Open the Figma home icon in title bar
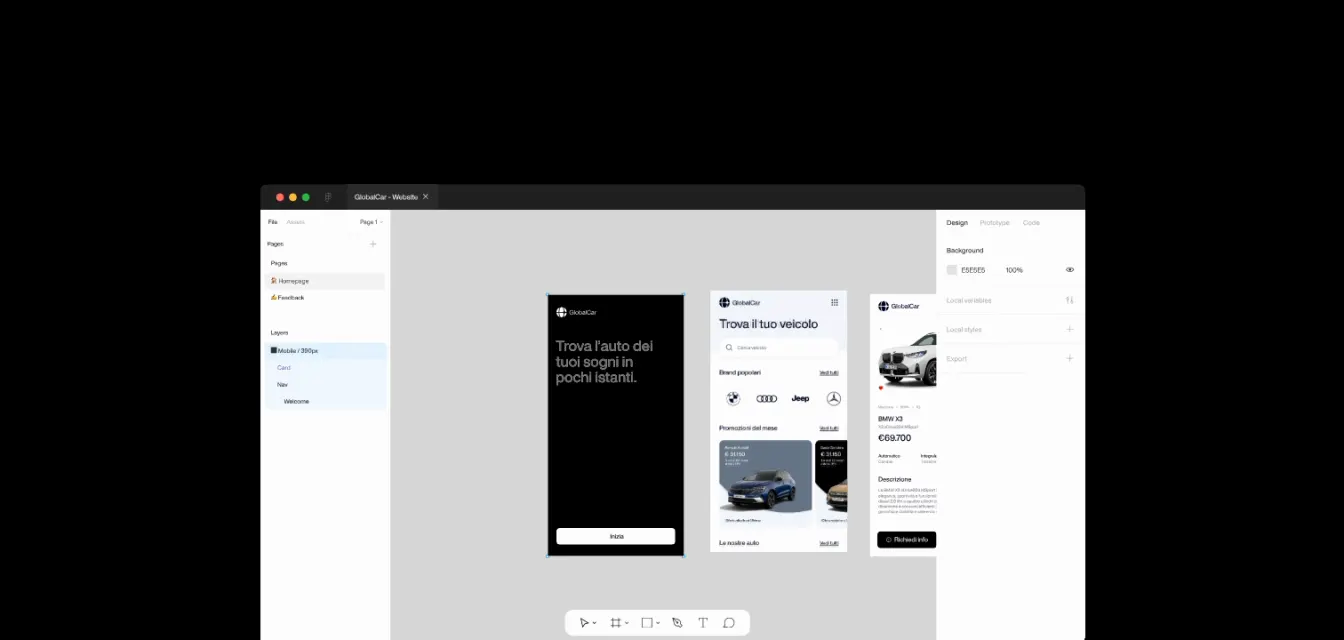 click(x=328, y=197)
